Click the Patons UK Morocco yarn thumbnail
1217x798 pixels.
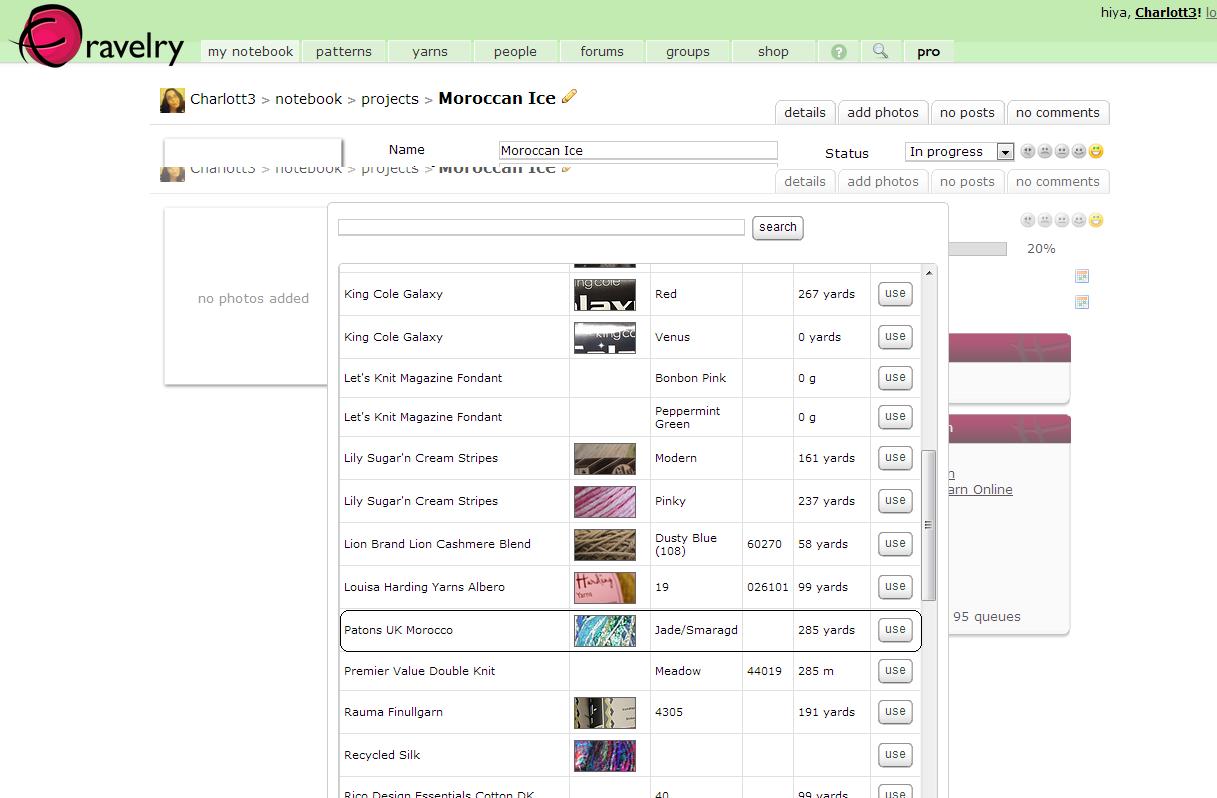point(605,631)
